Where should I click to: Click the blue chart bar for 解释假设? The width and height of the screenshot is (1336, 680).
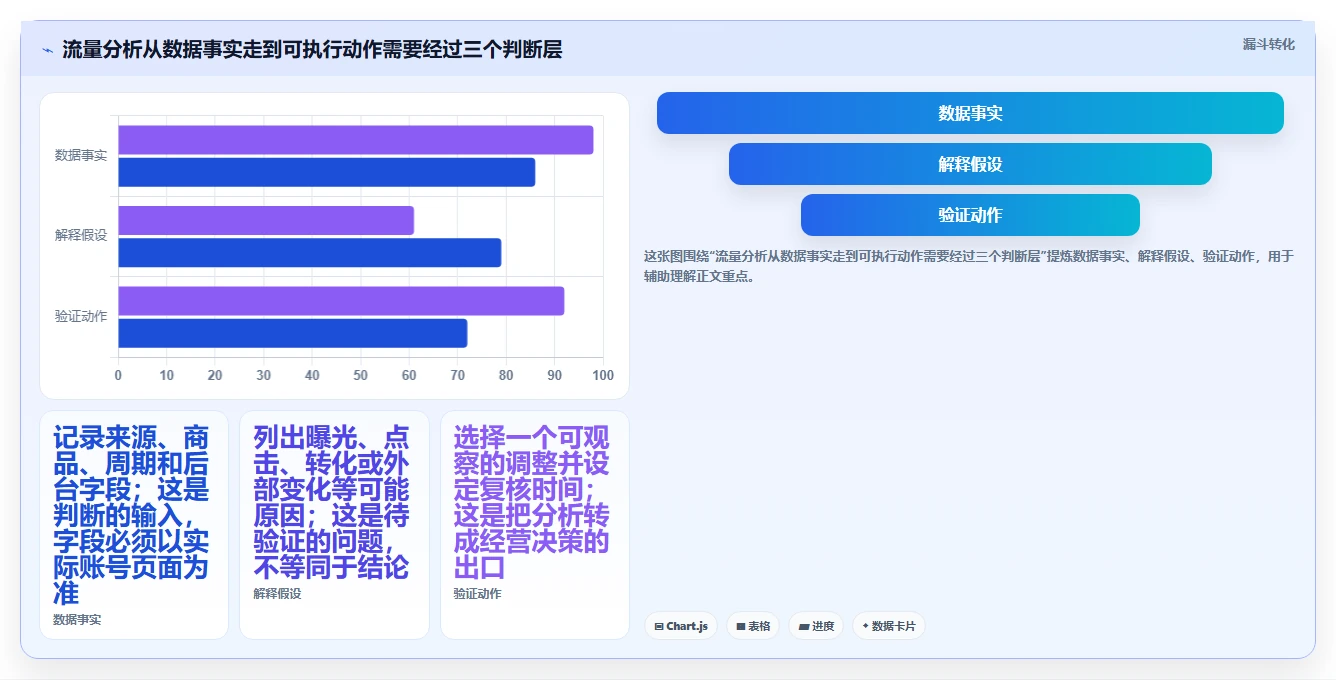310,253
